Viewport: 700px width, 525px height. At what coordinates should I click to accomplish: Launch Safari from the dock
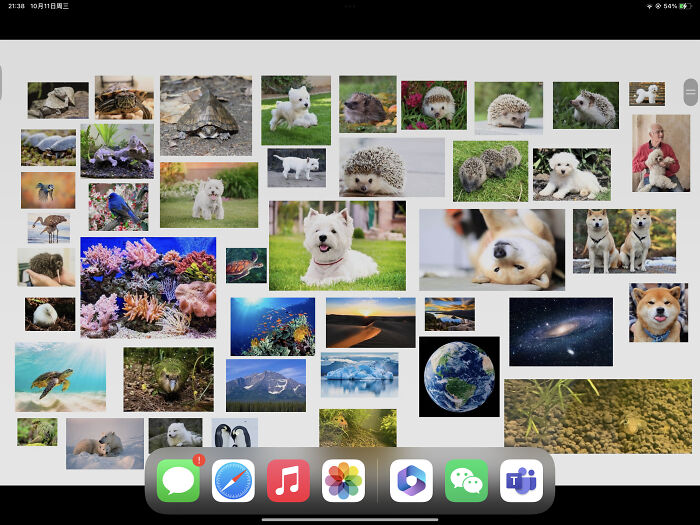coord(233,481)
